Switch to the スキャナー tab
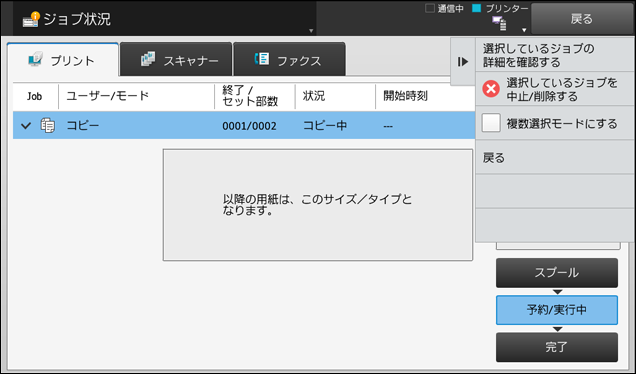The width and height of the screenshot is (636, 374). [x=176, y=59]
